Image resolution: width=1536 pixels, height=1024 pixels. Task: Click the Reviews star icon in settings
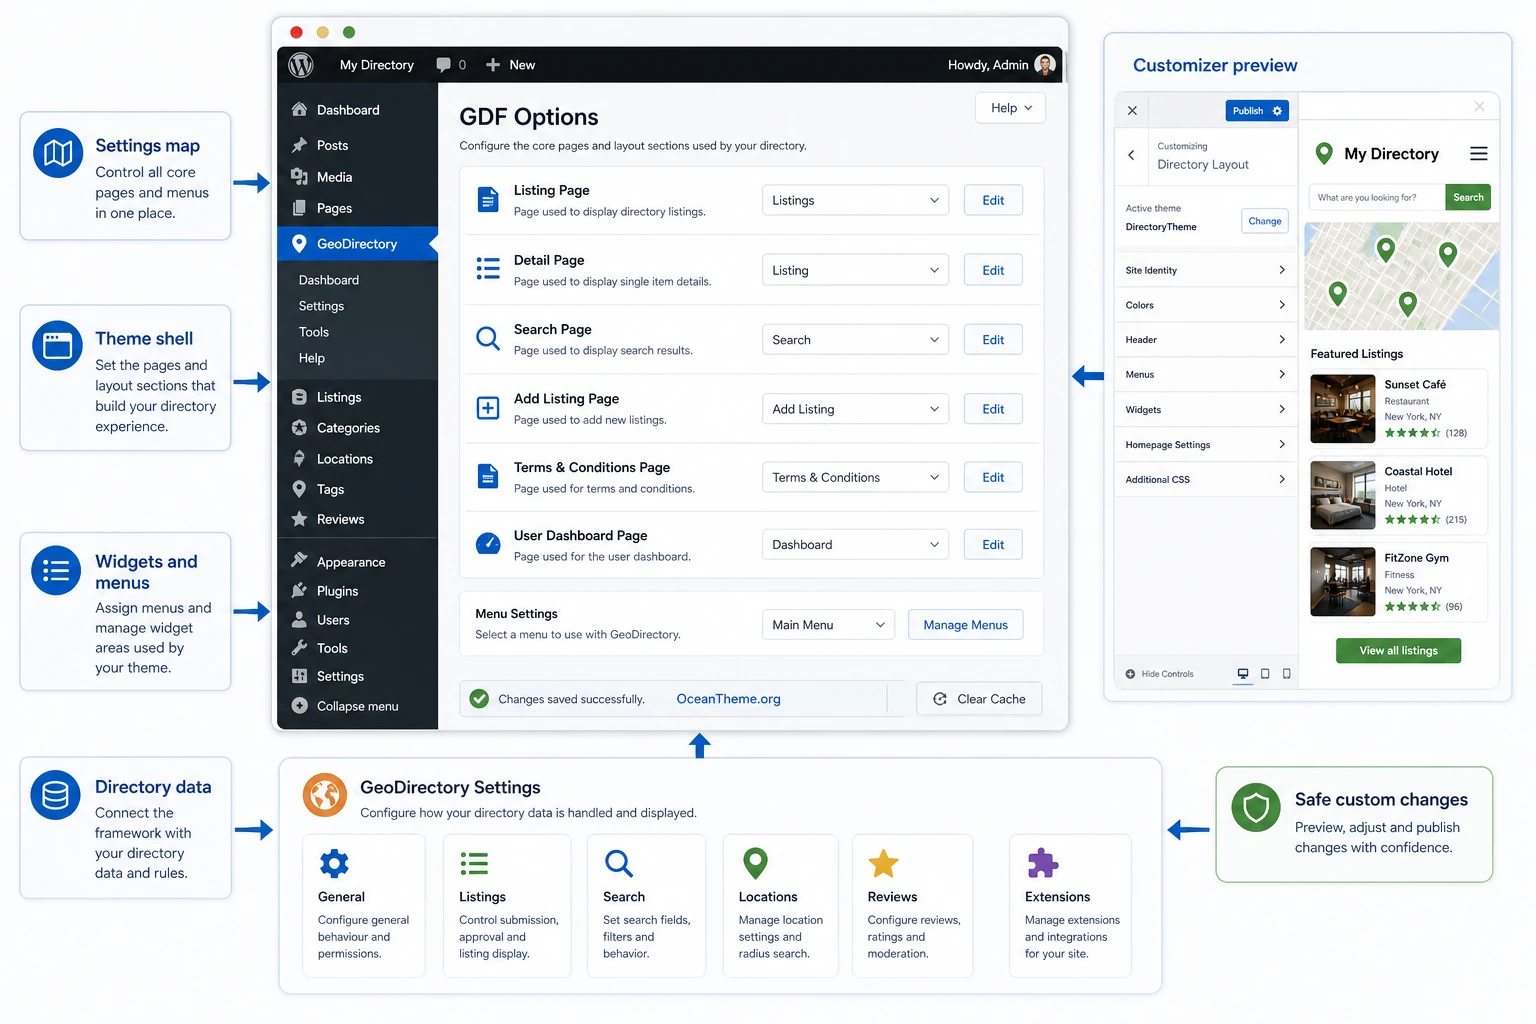[884, 863]
